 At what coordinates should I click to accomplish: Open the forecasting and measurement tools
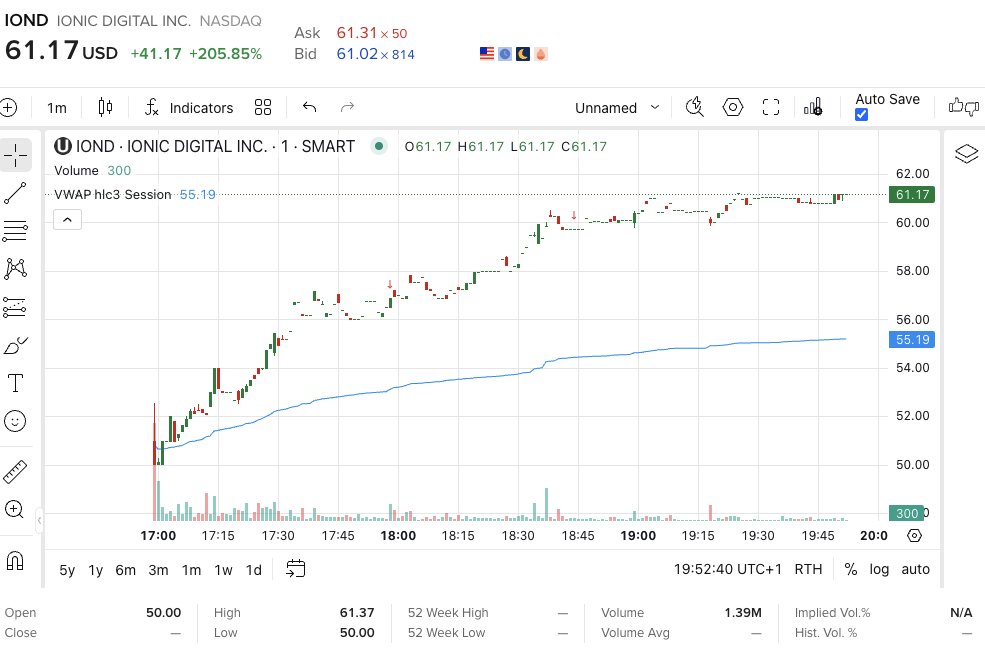tap(16, 307)
